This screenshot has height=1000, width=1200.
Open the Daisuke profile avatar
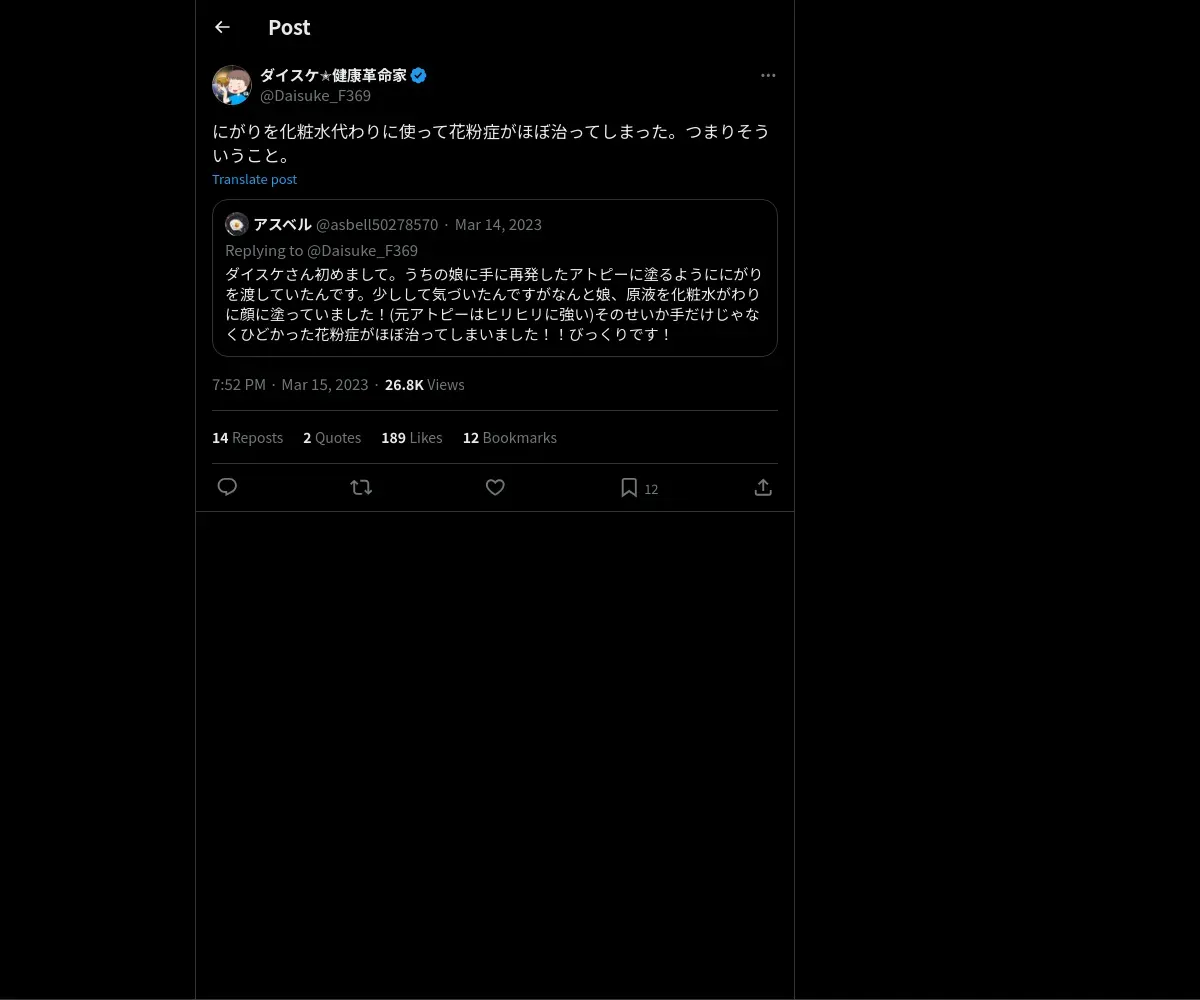232,85
